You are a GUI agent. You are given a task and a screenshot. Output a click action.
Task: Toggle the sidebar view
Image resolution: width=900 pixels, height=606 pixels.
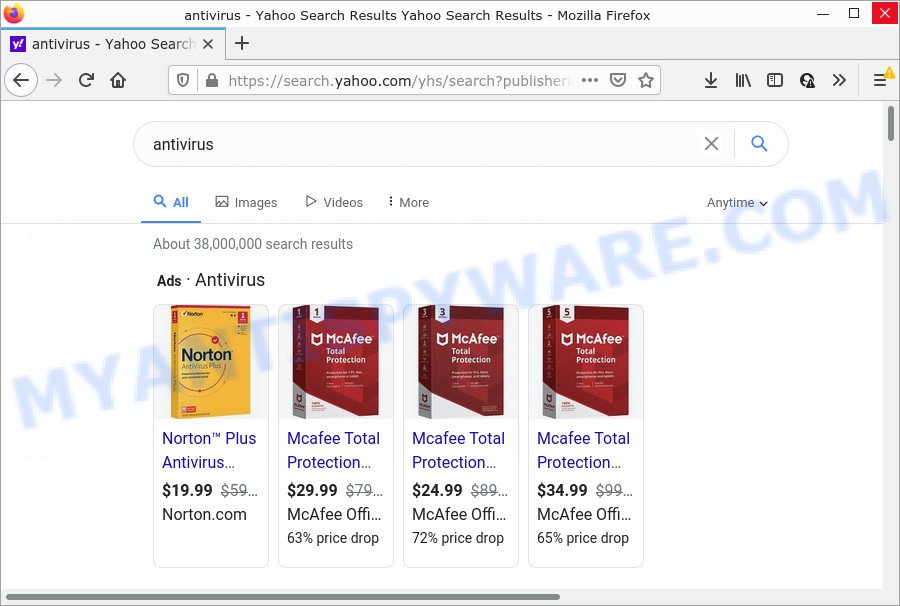(x=775, y=80)
